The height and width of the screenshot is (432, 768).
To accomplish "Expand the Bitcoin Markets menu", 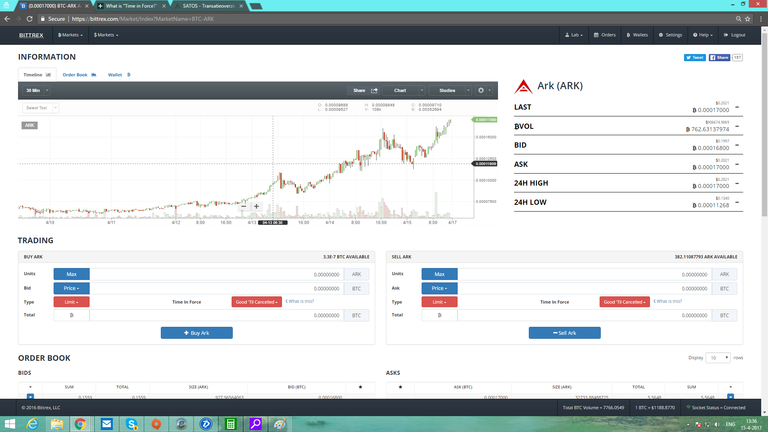I will tap(71, 35).
